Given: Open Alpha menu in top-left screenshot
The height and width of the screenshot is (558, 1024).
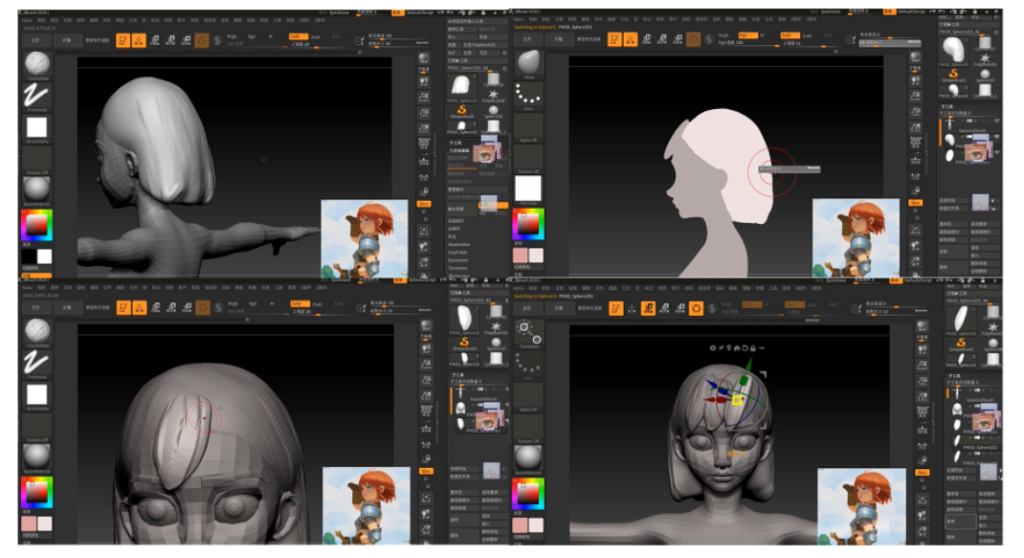Looking at the screenshot, I should pos(27,20).
